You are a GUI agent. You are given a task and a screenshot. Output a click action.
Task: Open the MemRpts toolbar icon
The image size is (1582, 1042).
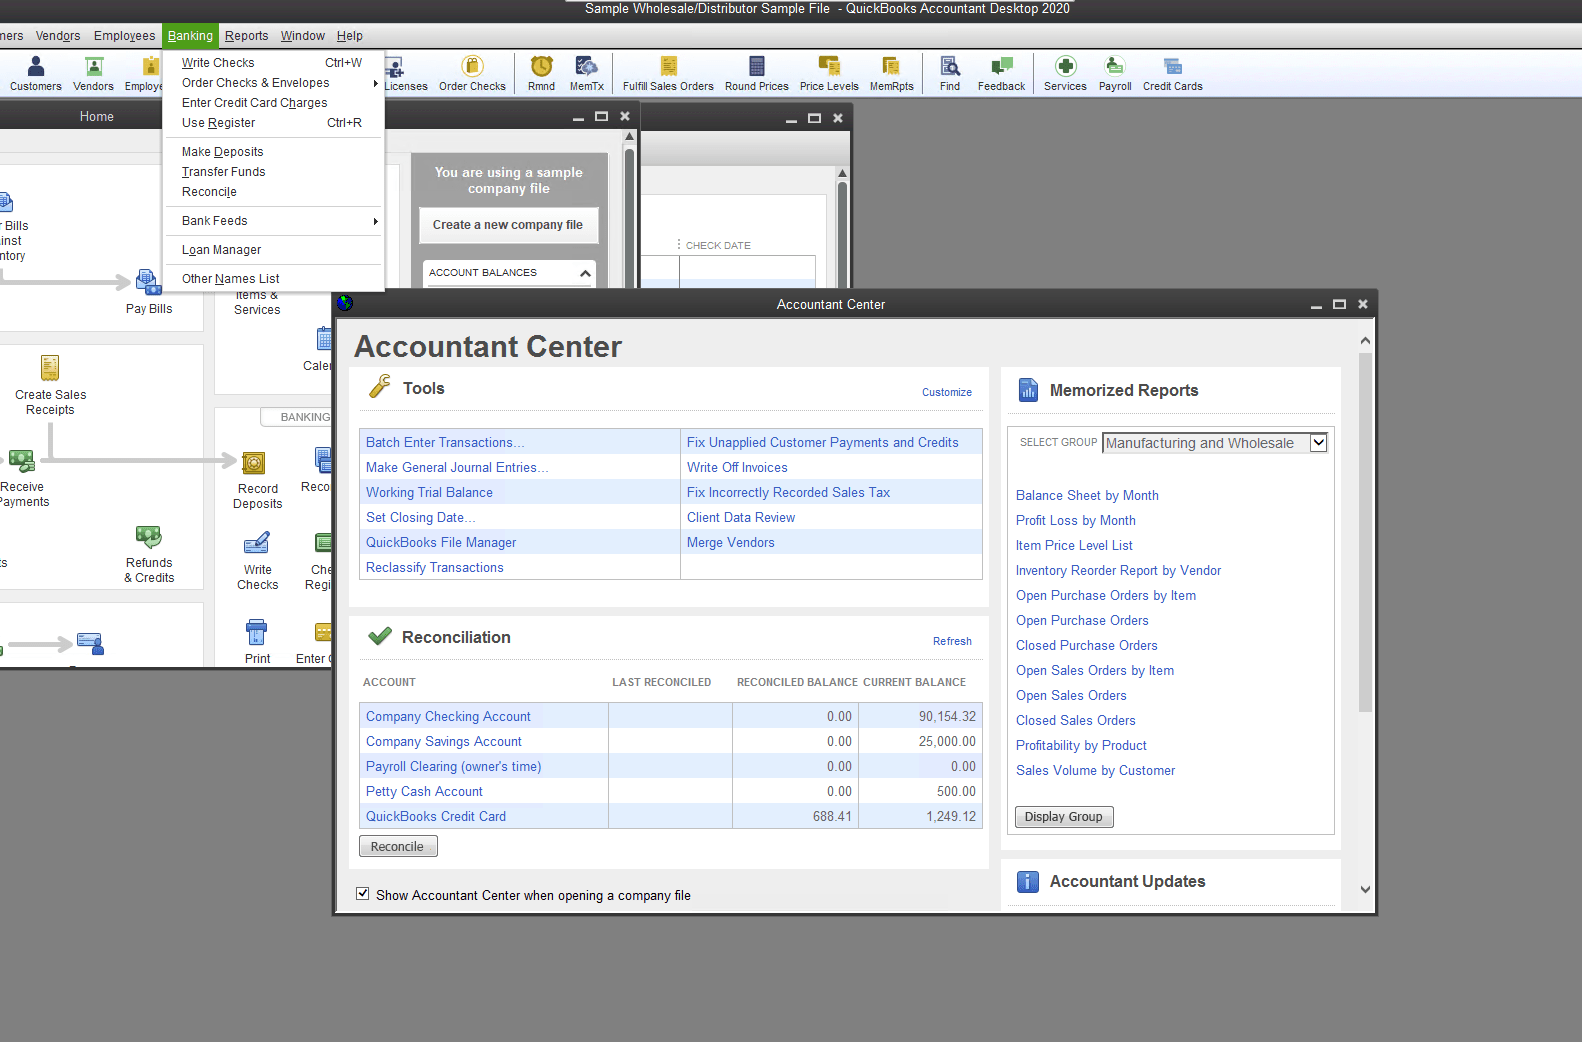coord(891,74)
